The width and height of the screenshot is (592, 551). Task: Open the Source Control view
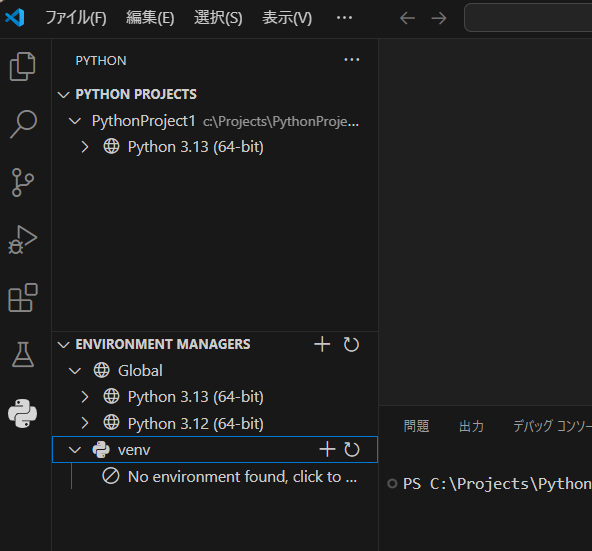coord(23,182)
